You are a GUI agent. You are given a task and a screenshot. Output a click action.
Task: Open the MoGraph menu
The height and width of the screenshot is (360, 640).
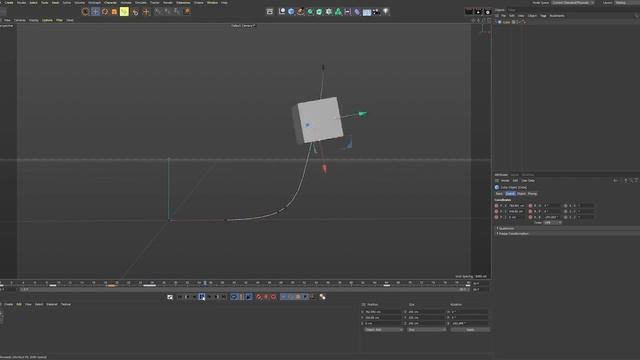[x=94, y=2]
